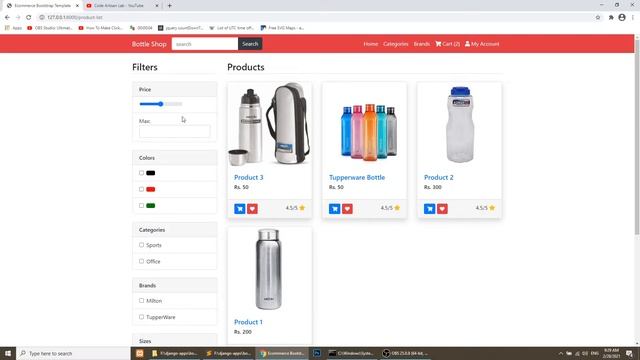The width and height of the screenshot is (640, 360).
Task: Click the page vertical scrollbar
Action: click(x=637, y=137)
